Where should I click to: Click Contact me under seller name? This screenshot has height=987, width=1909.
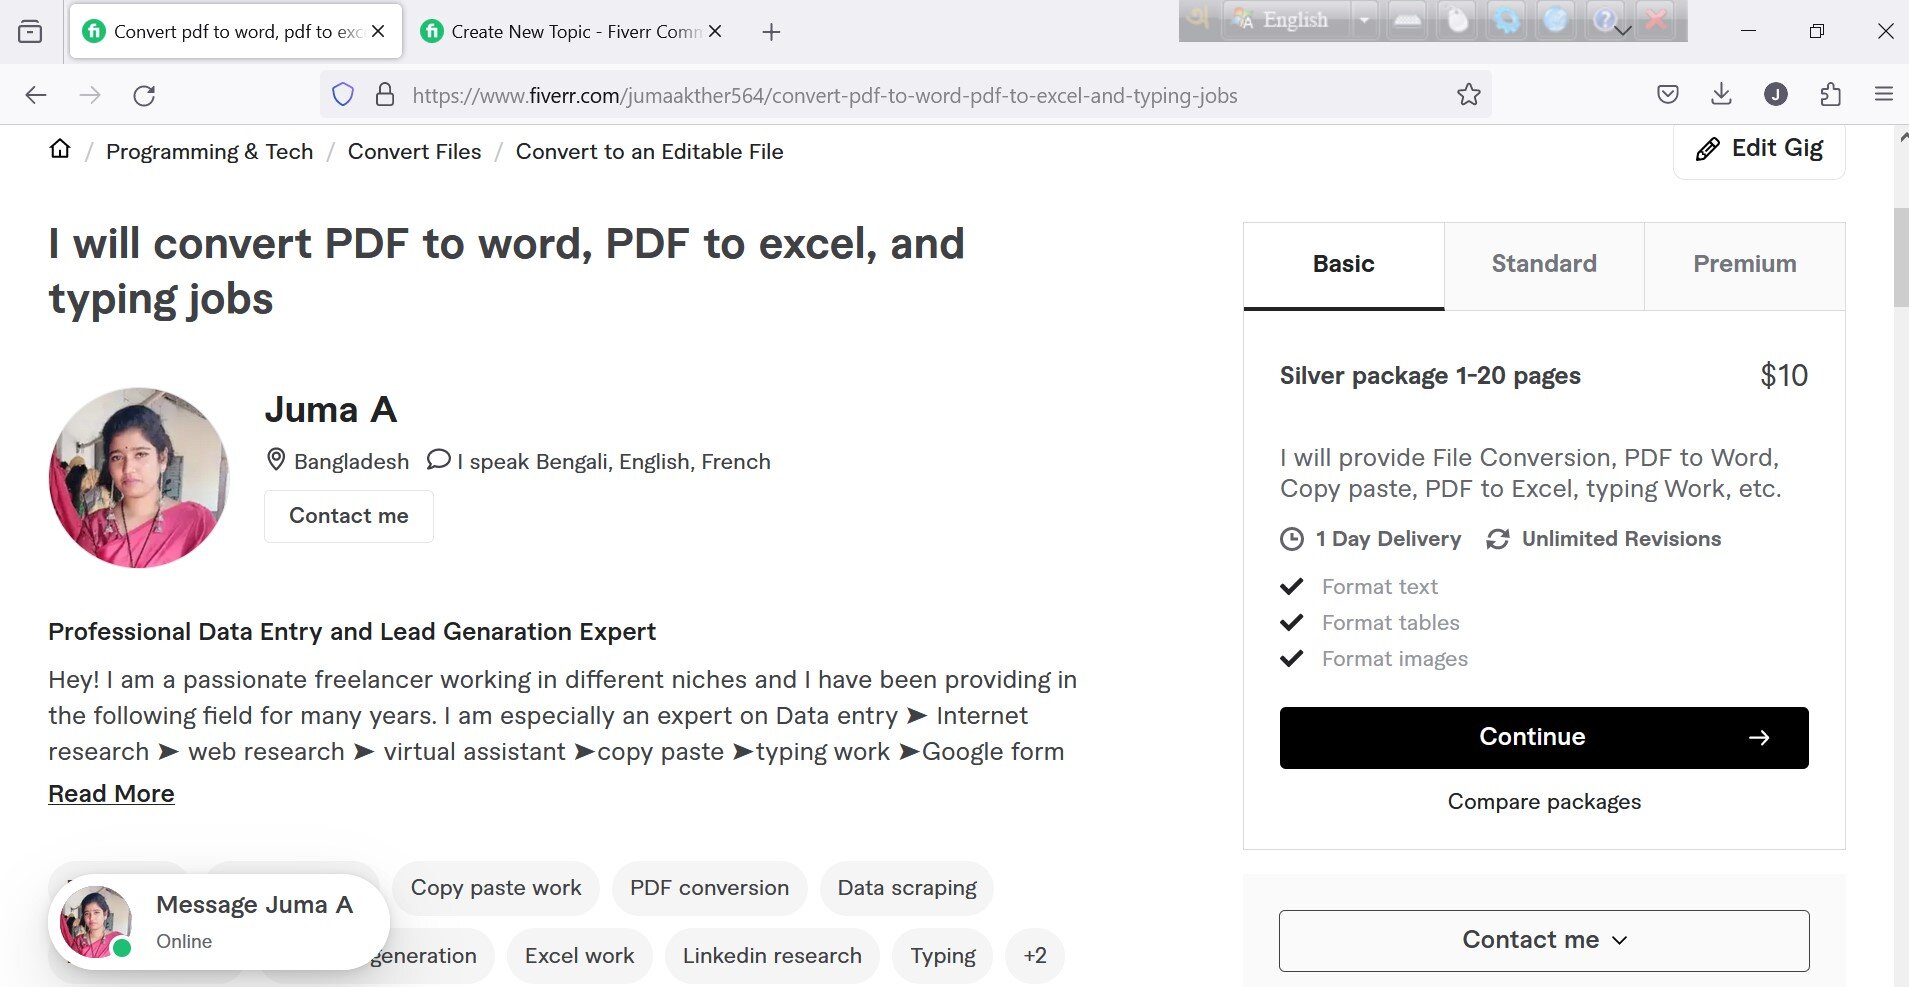tap(349, 516)
